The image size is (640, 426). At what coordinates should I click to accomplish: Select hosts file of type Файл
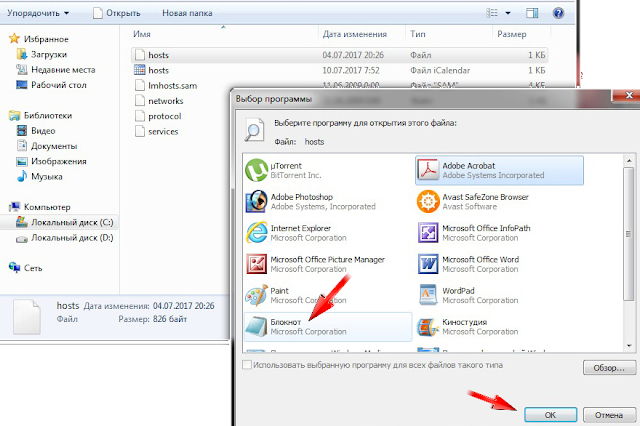(339, 55)
